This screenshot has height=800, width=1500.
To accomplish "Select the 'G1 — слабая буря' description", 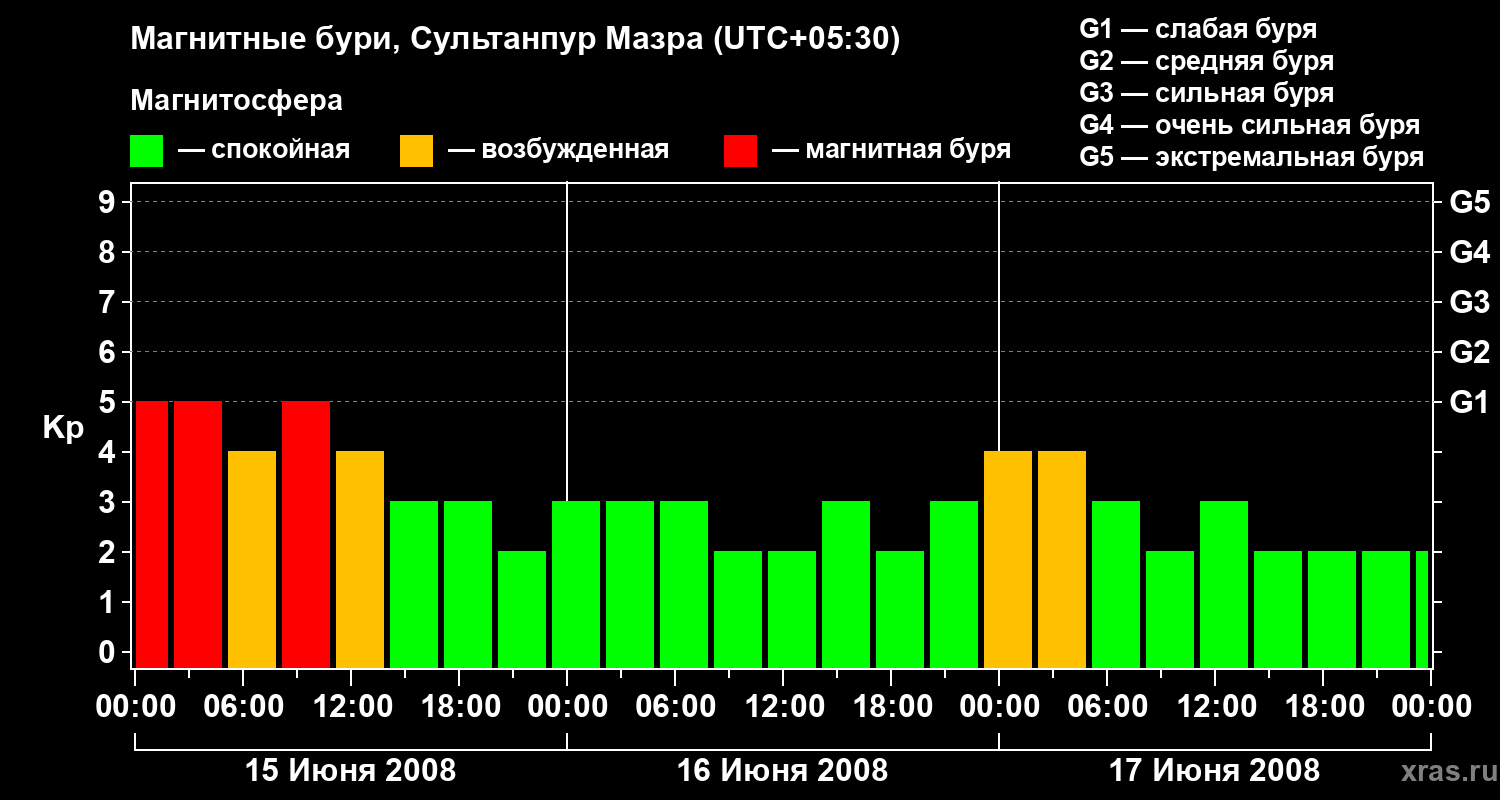I will [1198, 29].
